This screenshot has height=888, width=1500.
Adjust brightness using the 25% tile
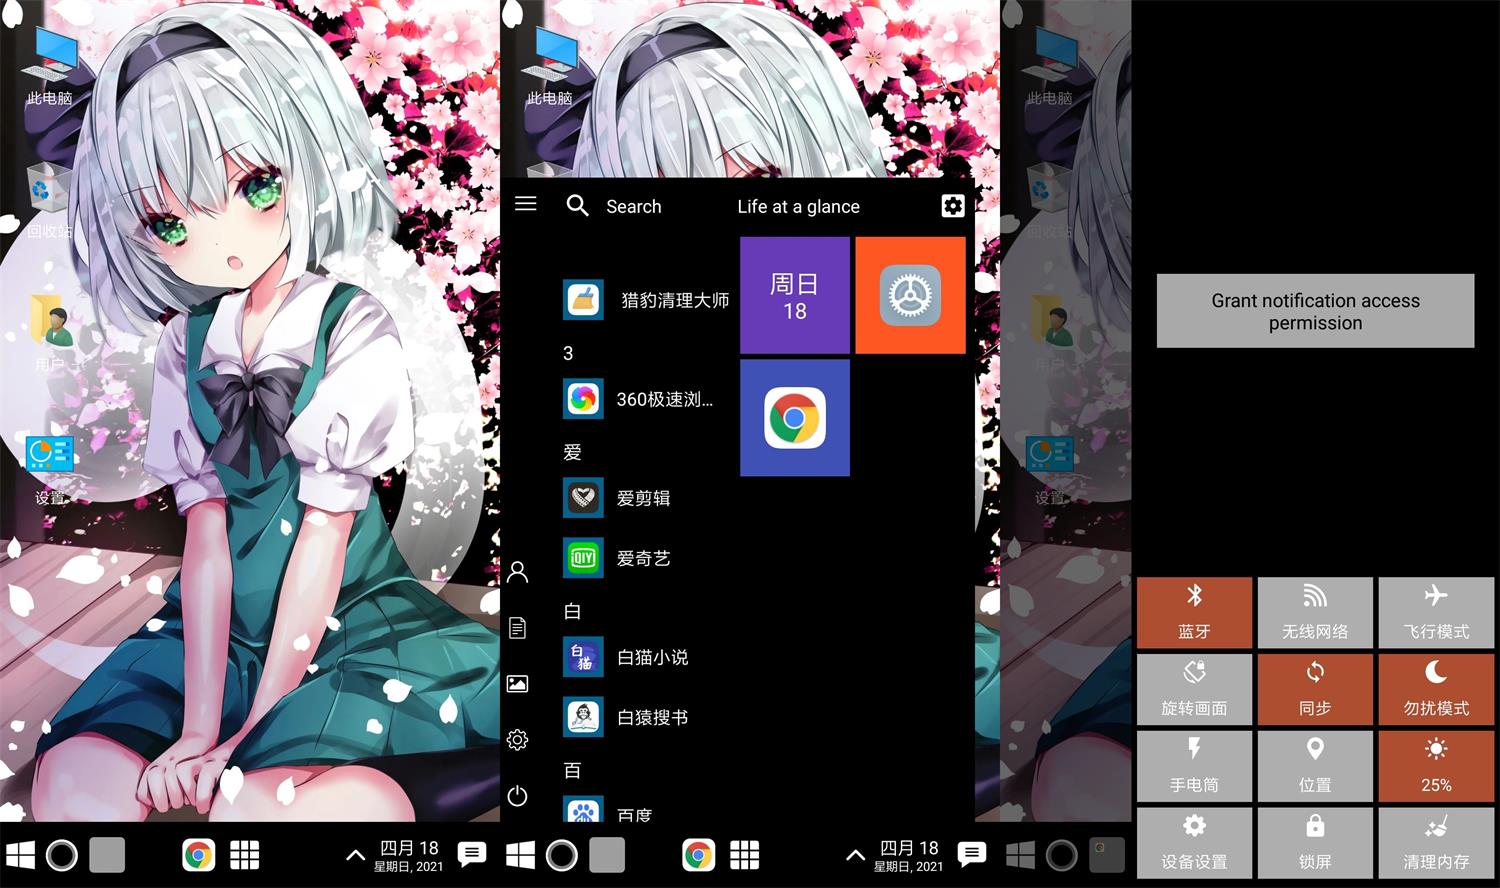click(1435, 766)
